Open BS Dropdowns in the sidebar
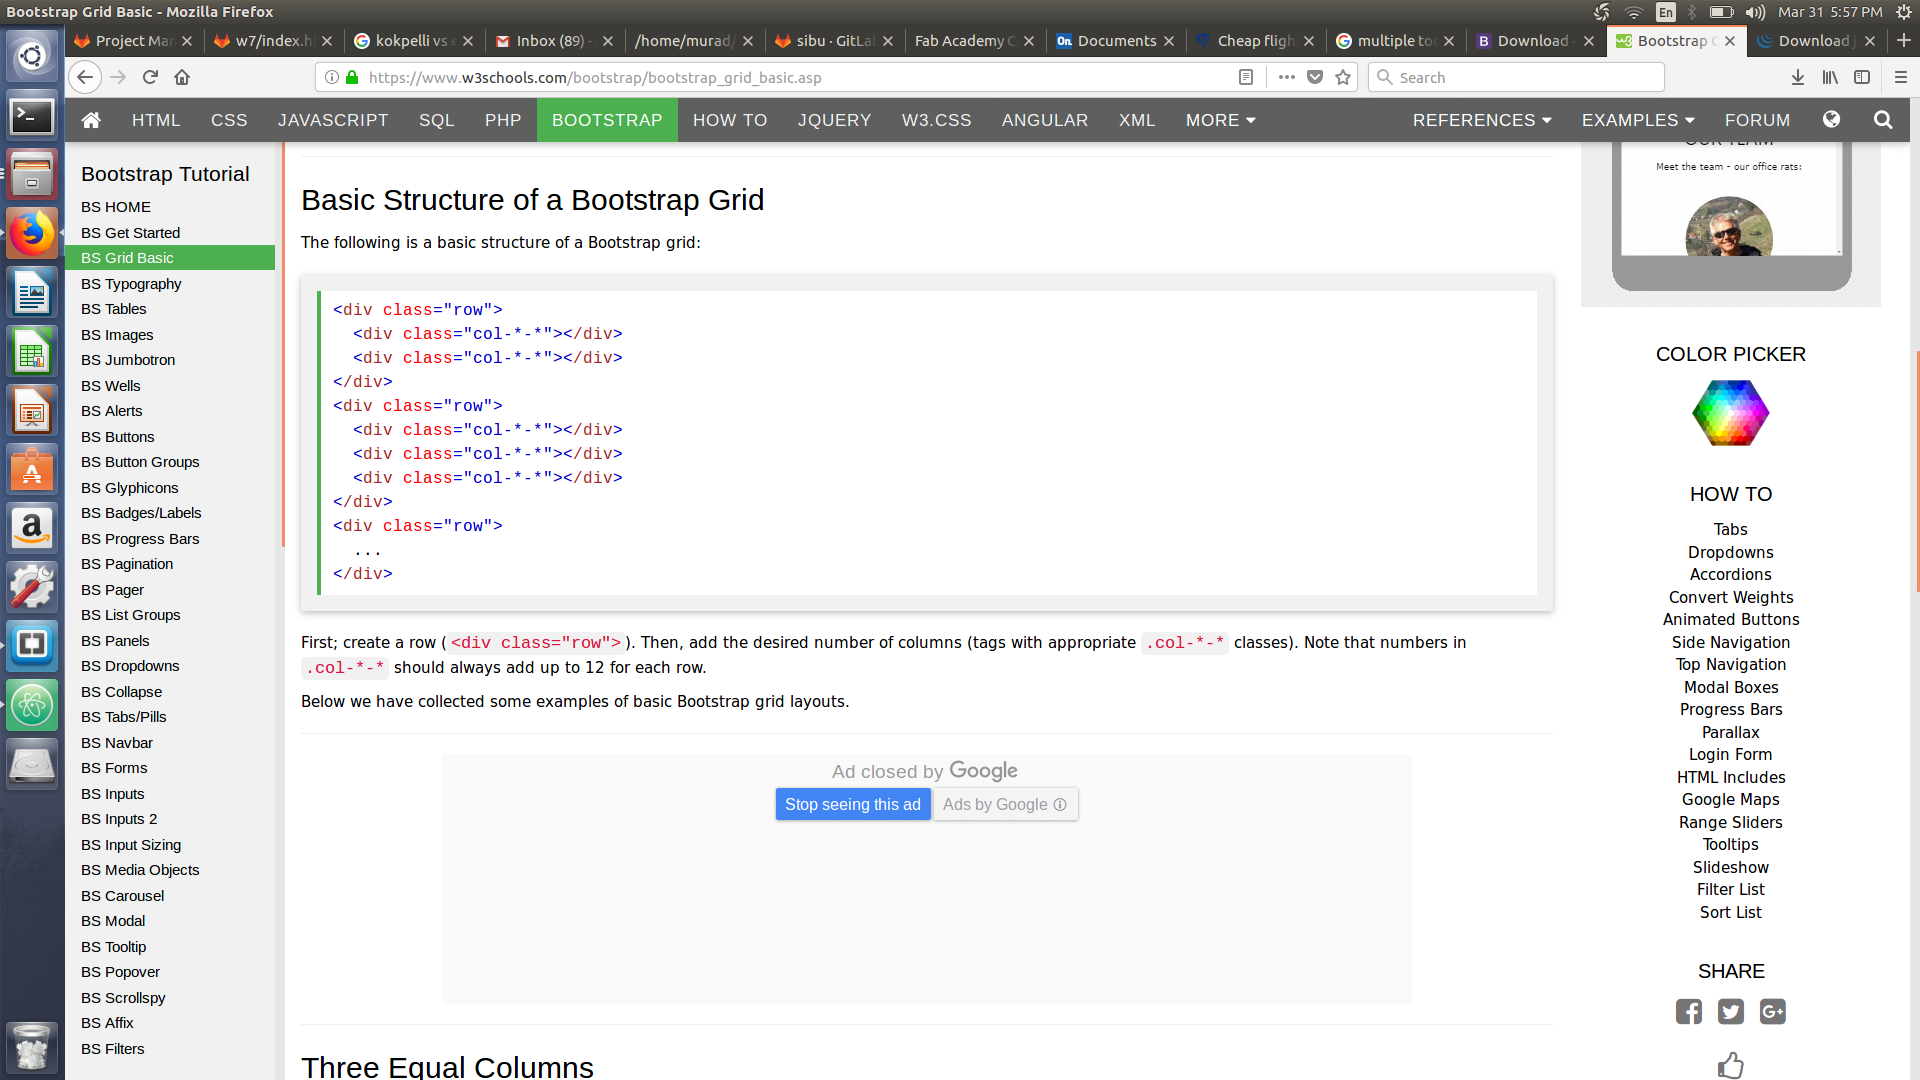Screen dimensions: 1920x1080 coord(130,666)
